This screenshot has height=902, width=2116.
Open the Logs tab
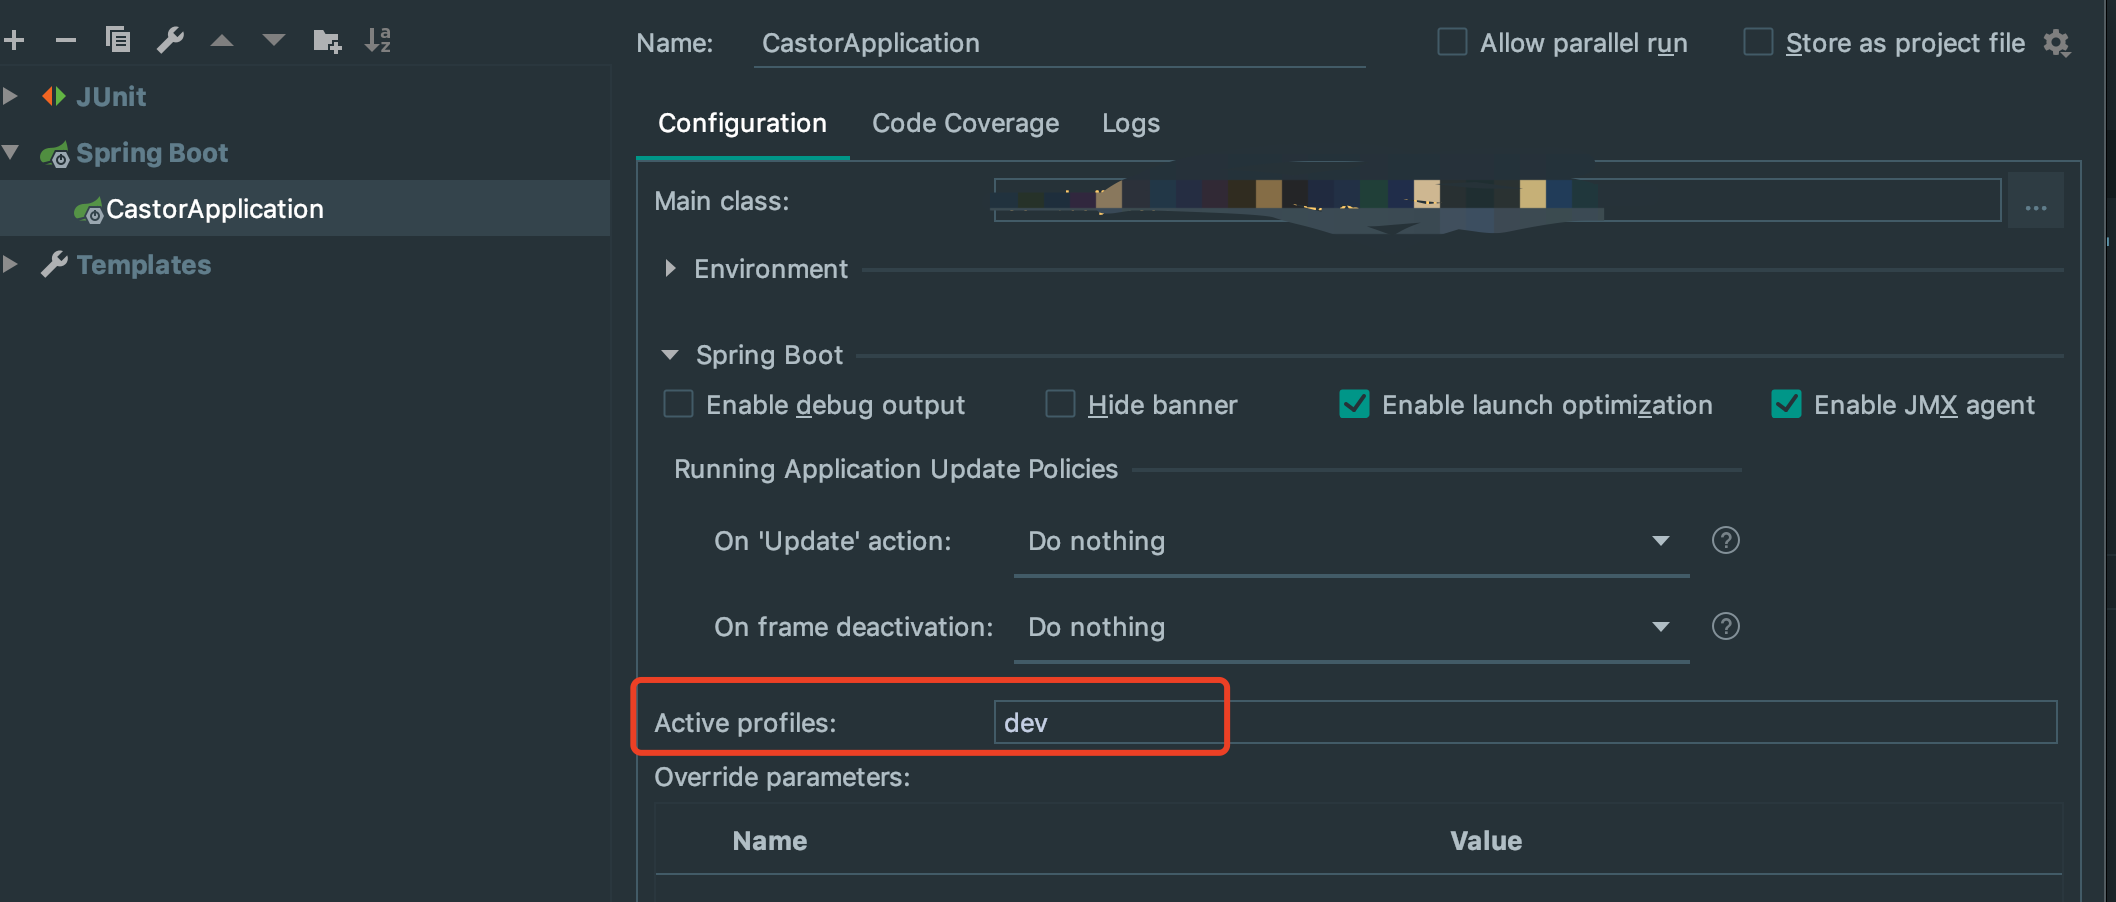click(1130, 123)
